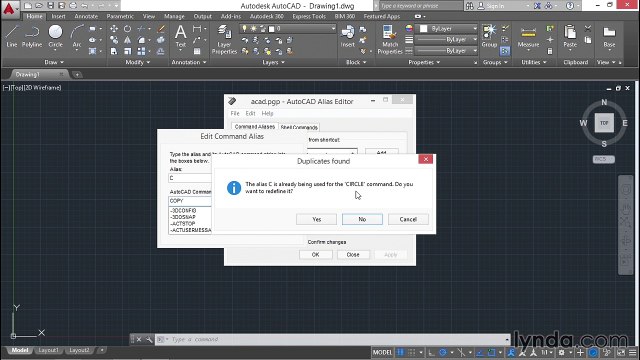
Task: Click the Mirror tool icon
Action: [x=128, y=40]
